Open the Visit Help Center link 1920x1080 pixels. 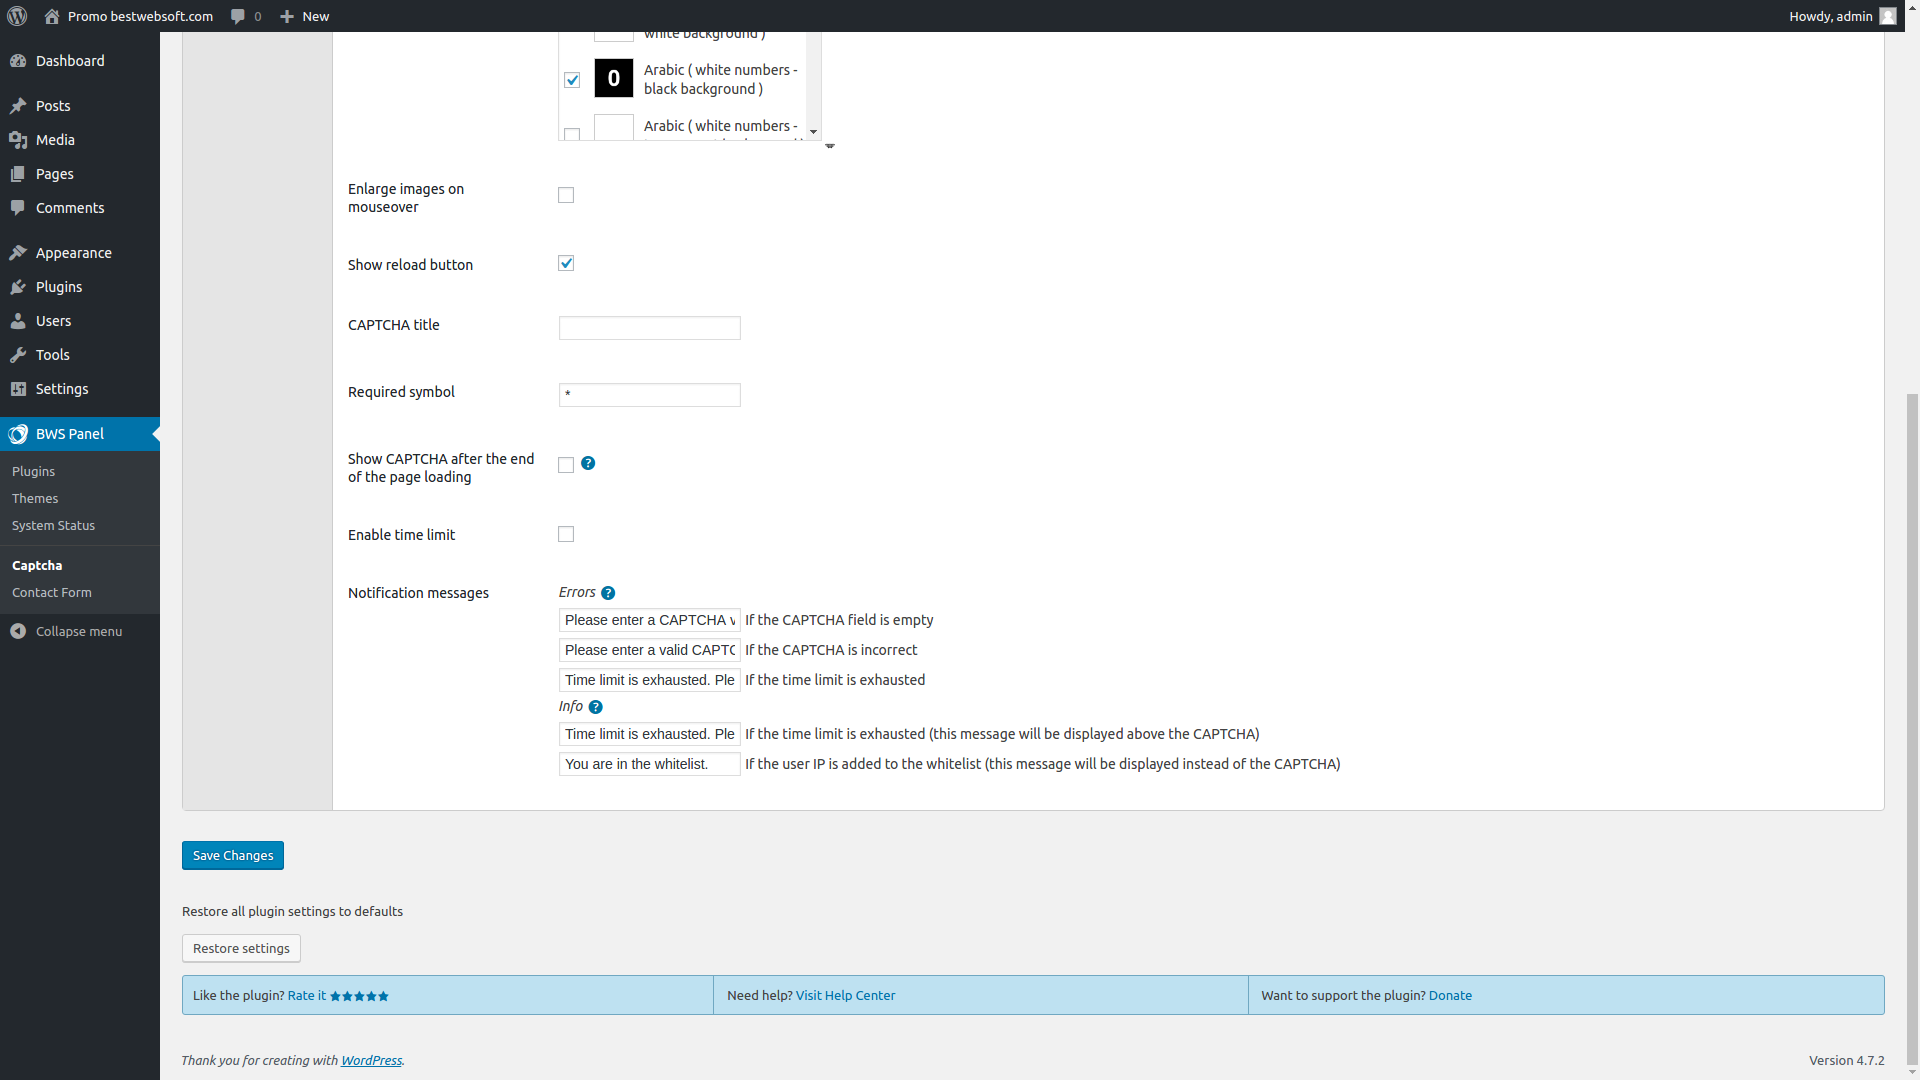coord(845,995)
